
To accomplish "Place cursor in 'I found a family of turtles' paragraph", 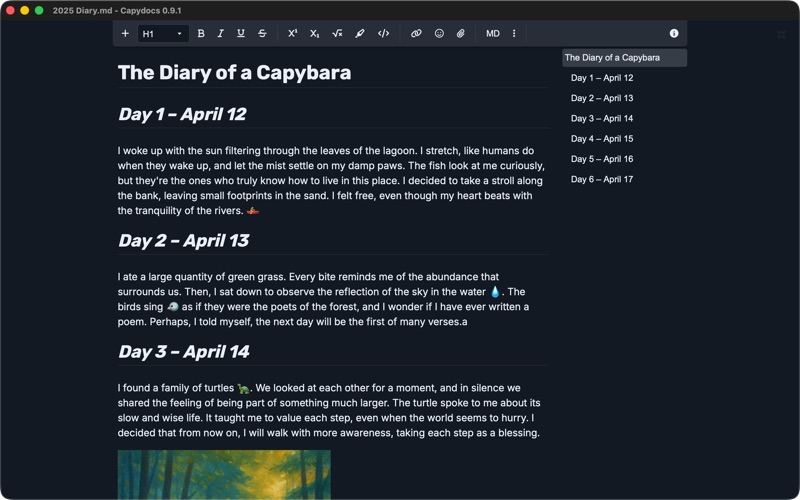I will [x=329, y=410].
